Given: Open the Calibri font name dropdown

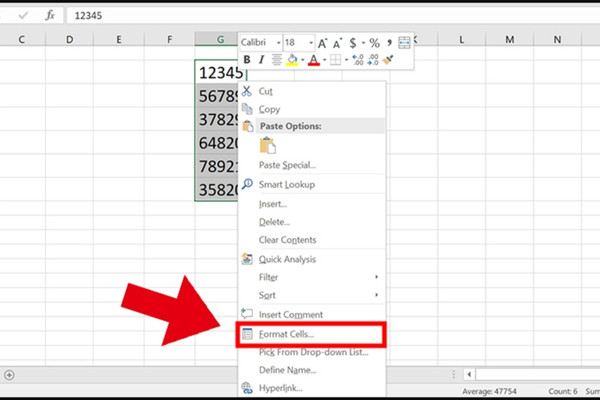Looking at the screenshot, I should [278, 43].
